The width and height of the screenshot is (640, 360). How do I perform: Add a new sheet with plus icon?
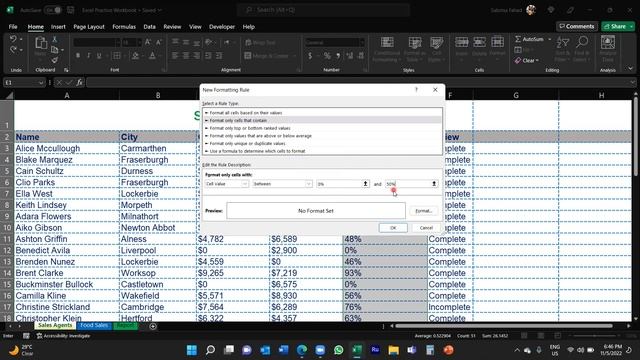[x=153, y=326]
